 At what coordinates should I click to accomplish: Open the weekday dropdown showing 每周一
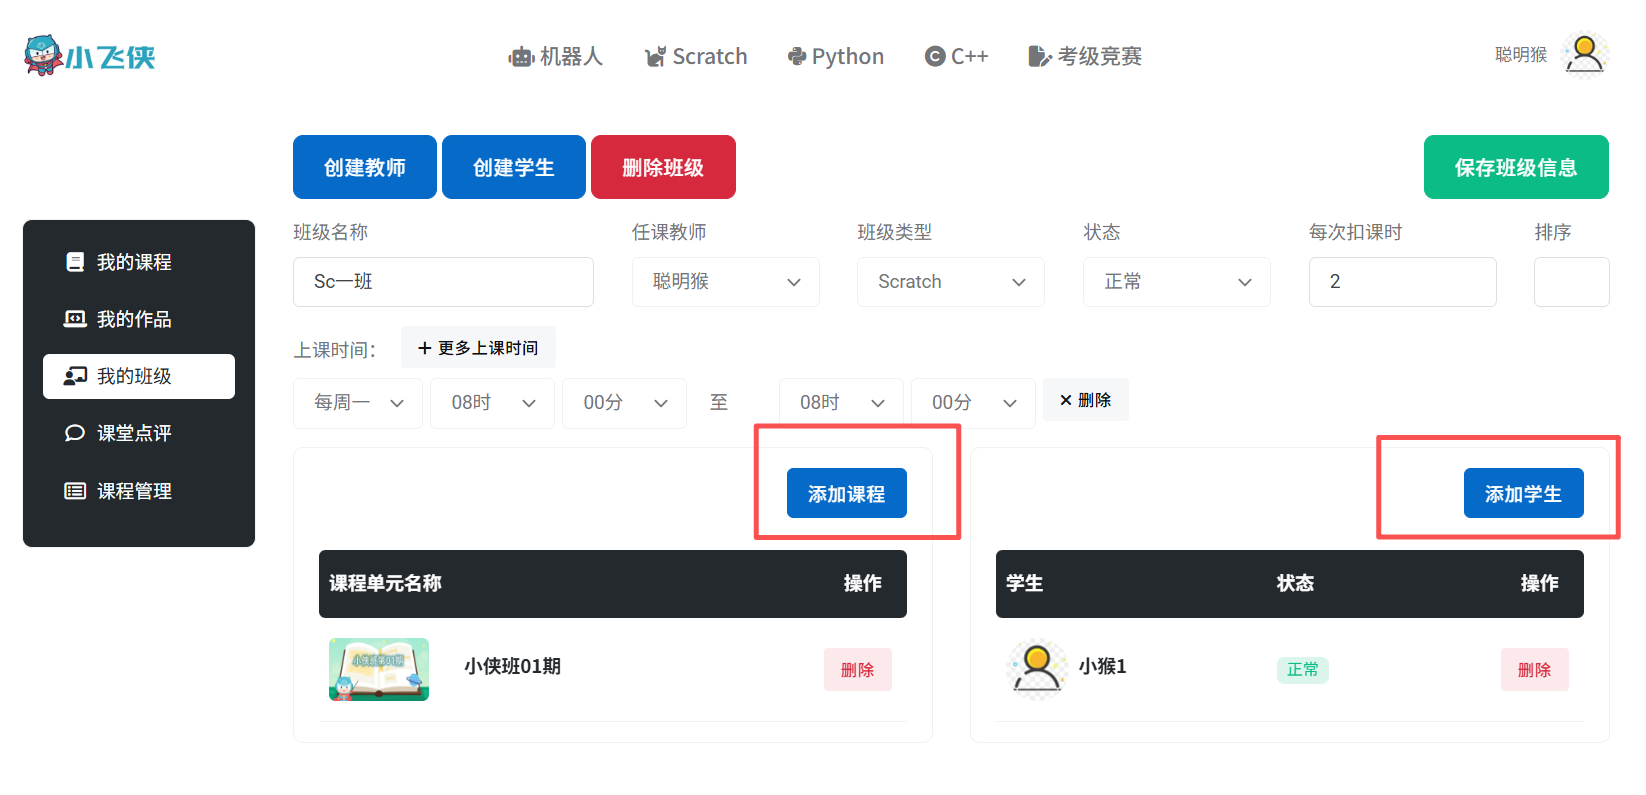pos(358,403)
